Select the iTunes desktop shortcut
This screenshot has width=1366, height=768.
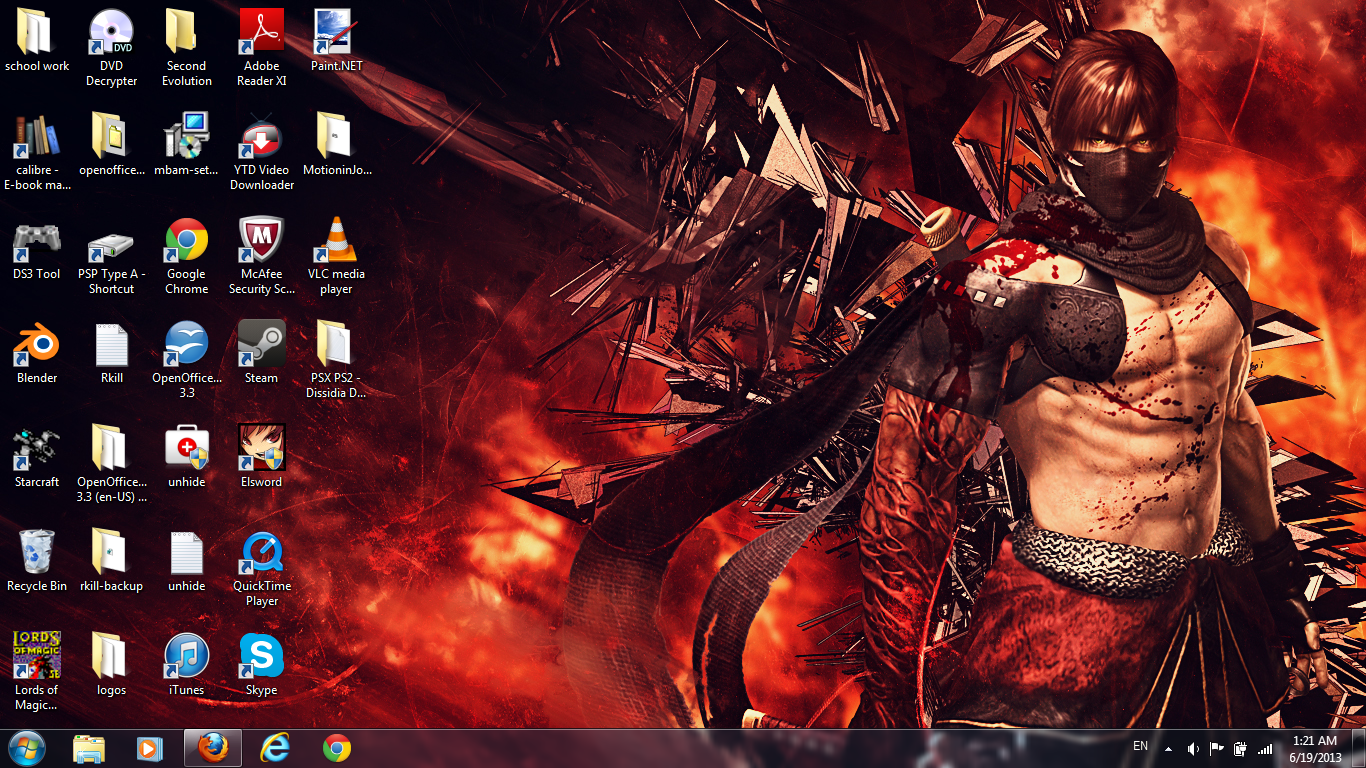186,656
